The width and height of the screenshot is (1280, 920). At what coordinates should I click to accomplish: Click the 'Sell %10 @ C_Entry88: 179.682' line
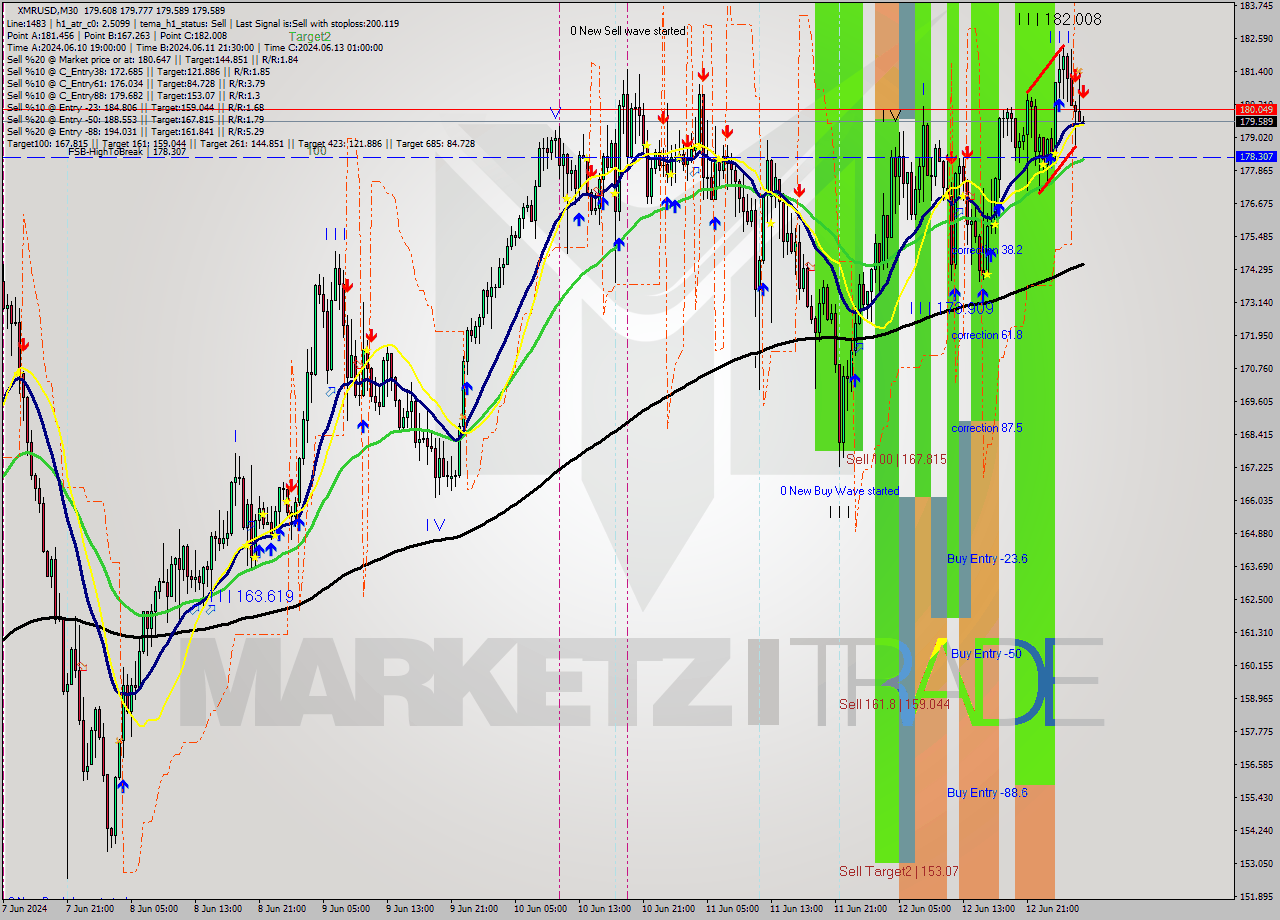point(133,95)
